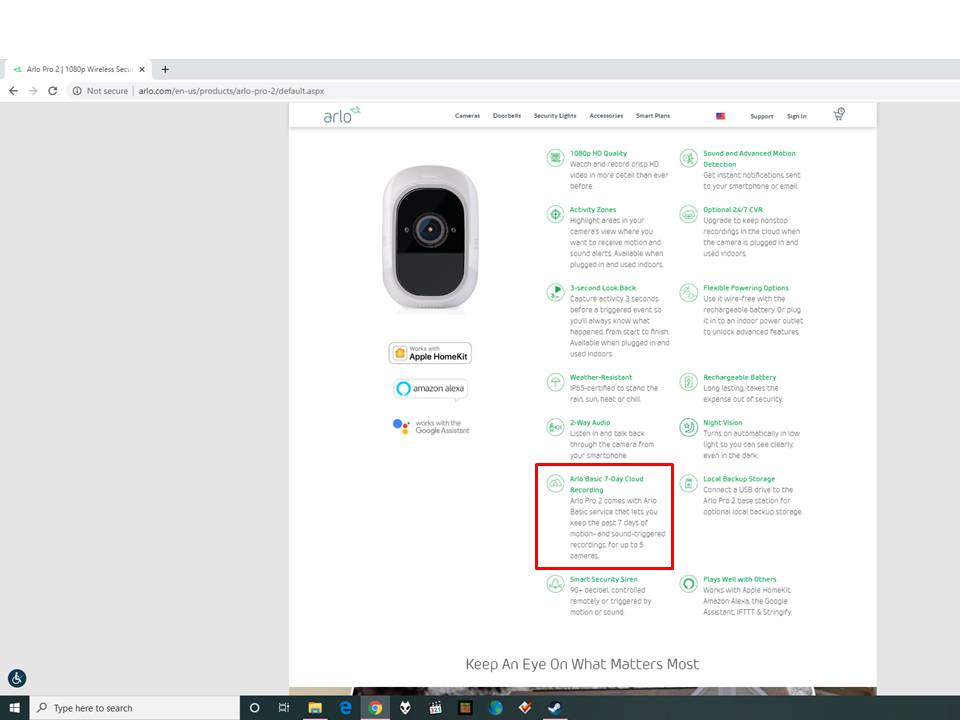Click the Support link
This screenshot has width=960, height=720.
[761, 116]
